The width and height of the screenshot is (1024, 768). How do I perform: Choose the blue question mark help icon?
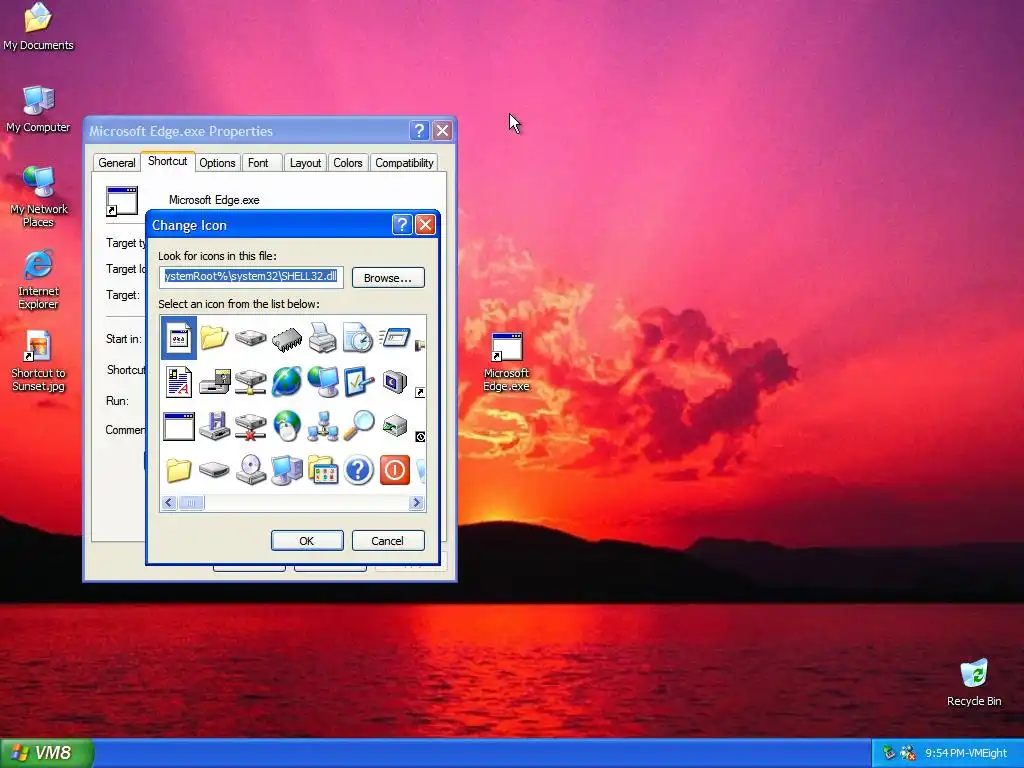click(359, 470)
